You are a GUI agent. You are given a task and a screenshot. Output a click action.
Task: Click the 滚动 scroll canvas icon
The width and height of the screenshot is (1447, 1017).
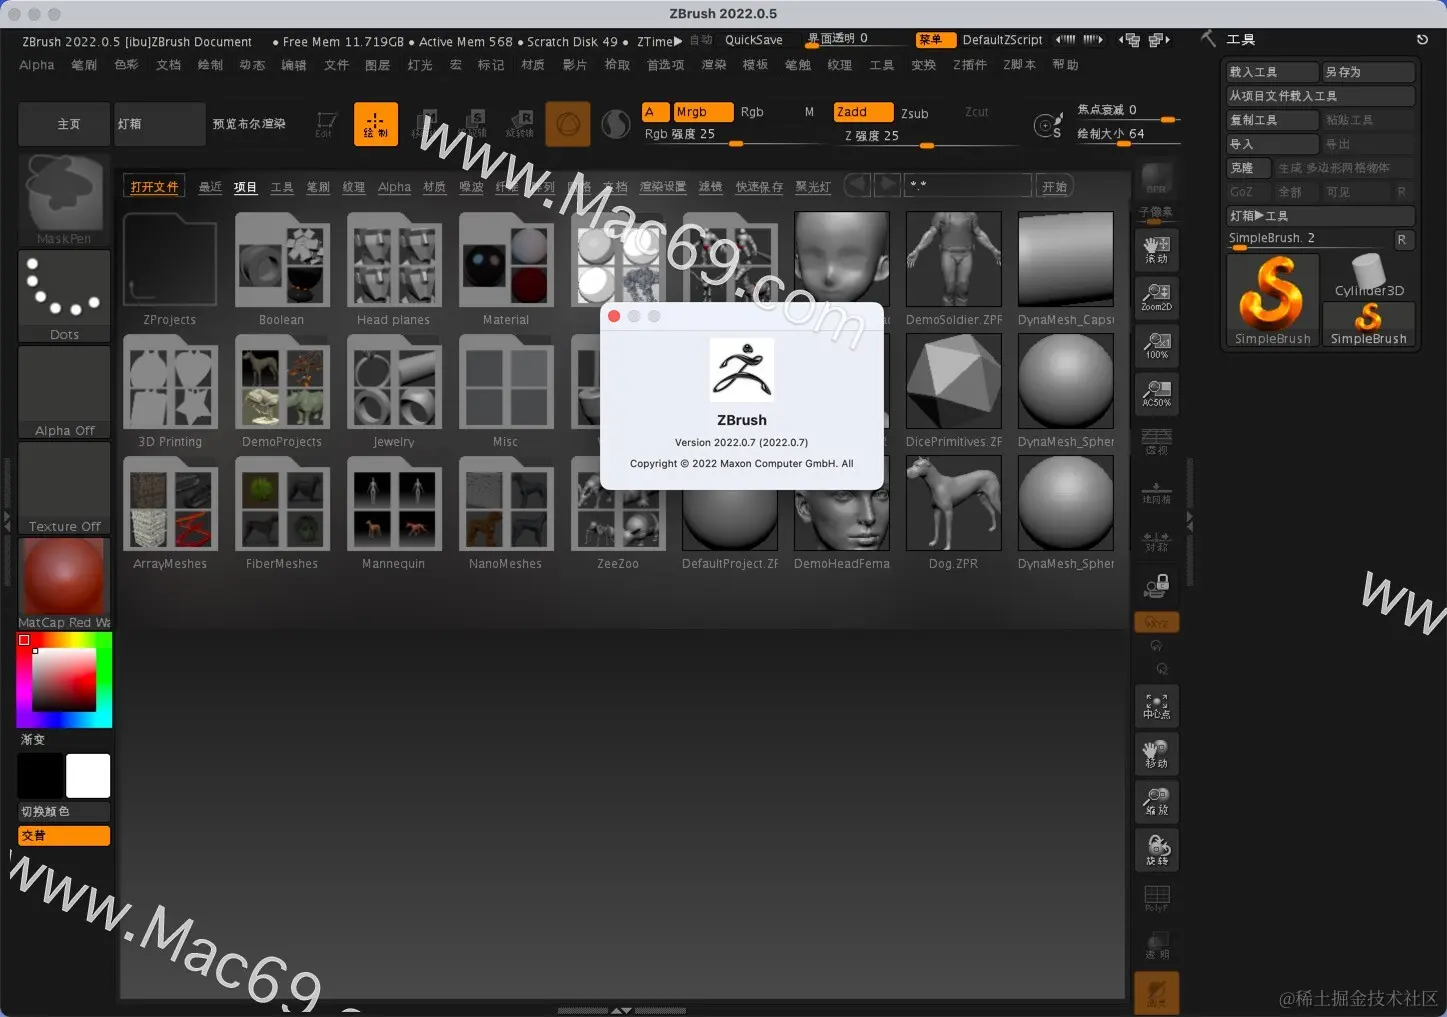click(x=1157, y=250)
